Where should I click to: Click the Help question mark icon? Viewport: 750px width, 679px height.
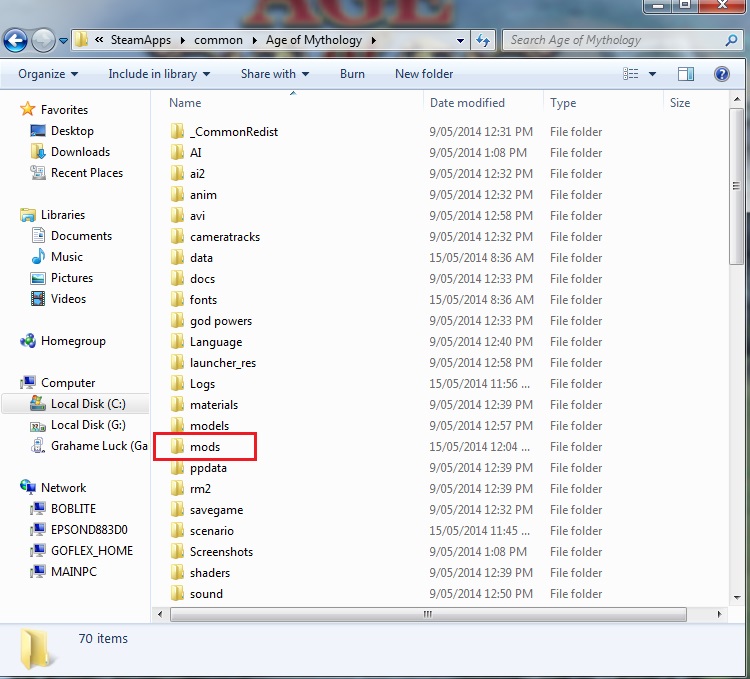click(x=721, y=74)
